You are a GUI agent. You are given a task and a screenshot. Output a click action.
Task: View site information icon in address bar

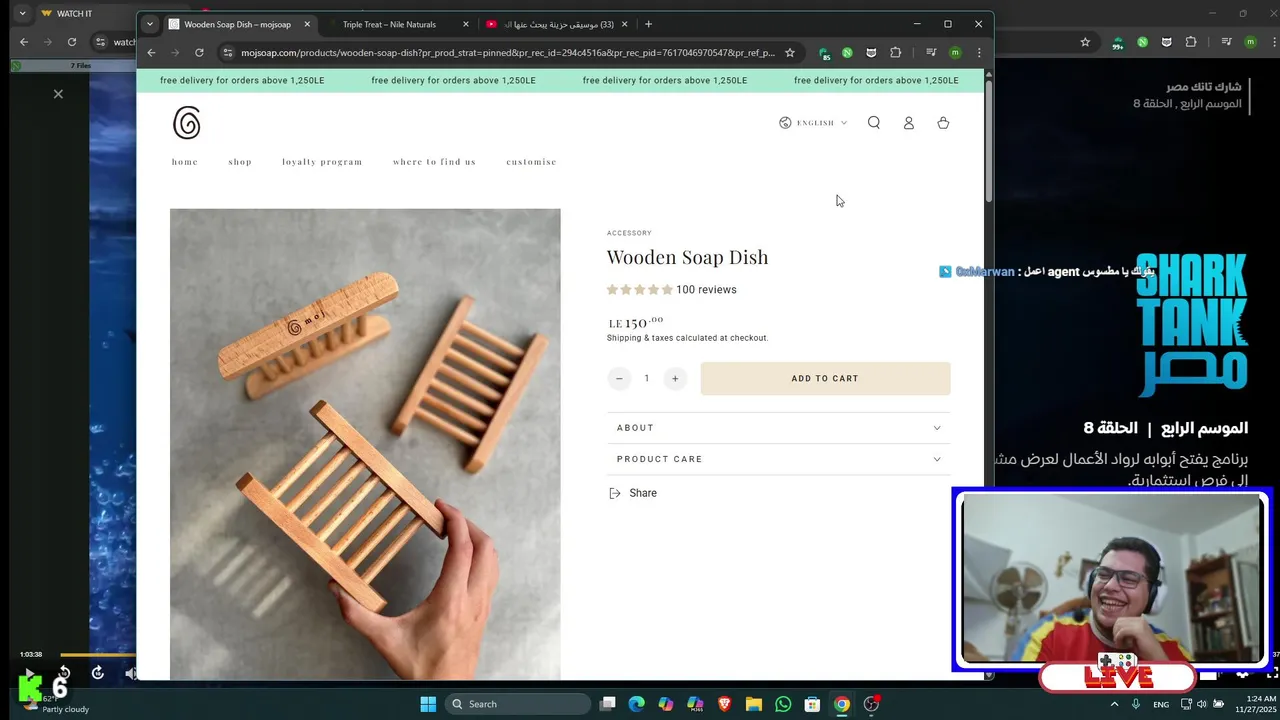[x=228, y=53]
